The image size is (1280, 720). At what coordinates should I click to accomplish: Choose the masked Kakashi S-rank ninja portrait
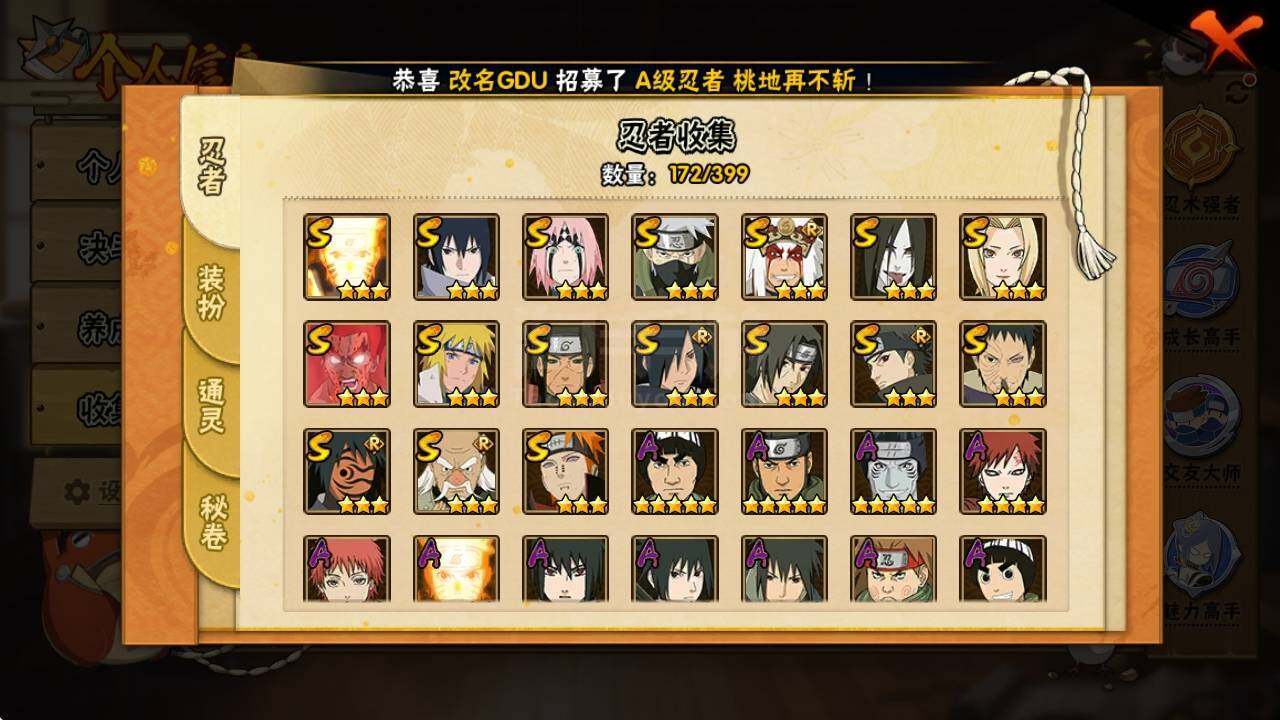point(674,257)
